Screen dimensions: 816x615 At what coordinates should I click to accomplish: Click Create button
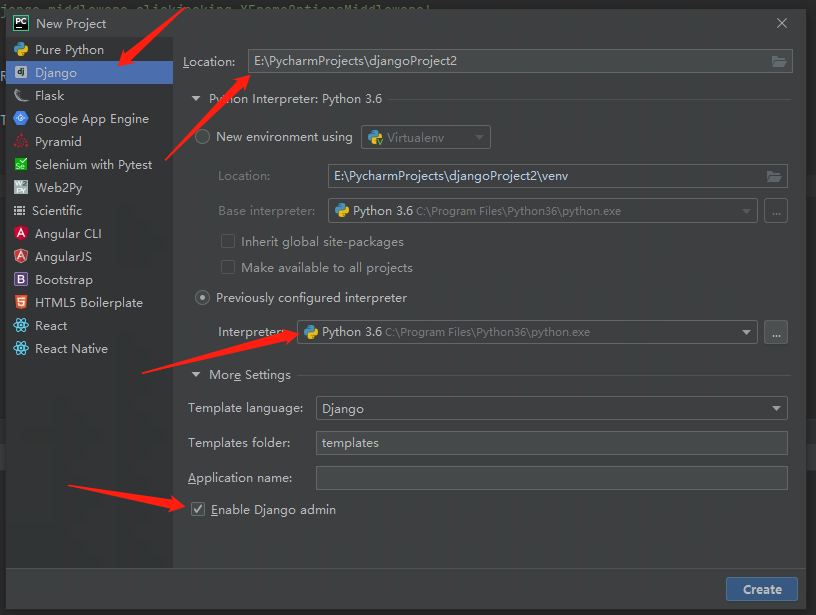coord(762,589)
